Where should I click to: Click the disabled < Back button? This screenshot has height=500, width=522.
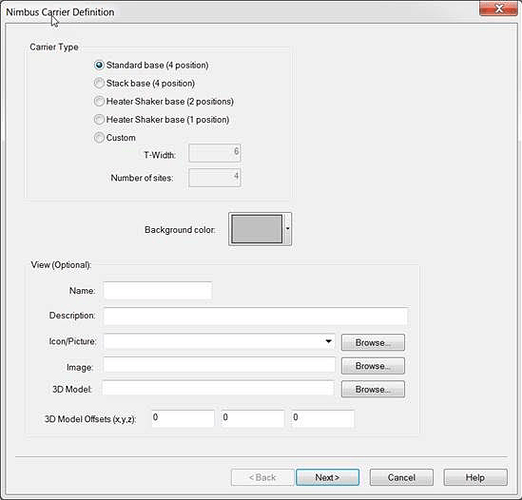(262, 477)
